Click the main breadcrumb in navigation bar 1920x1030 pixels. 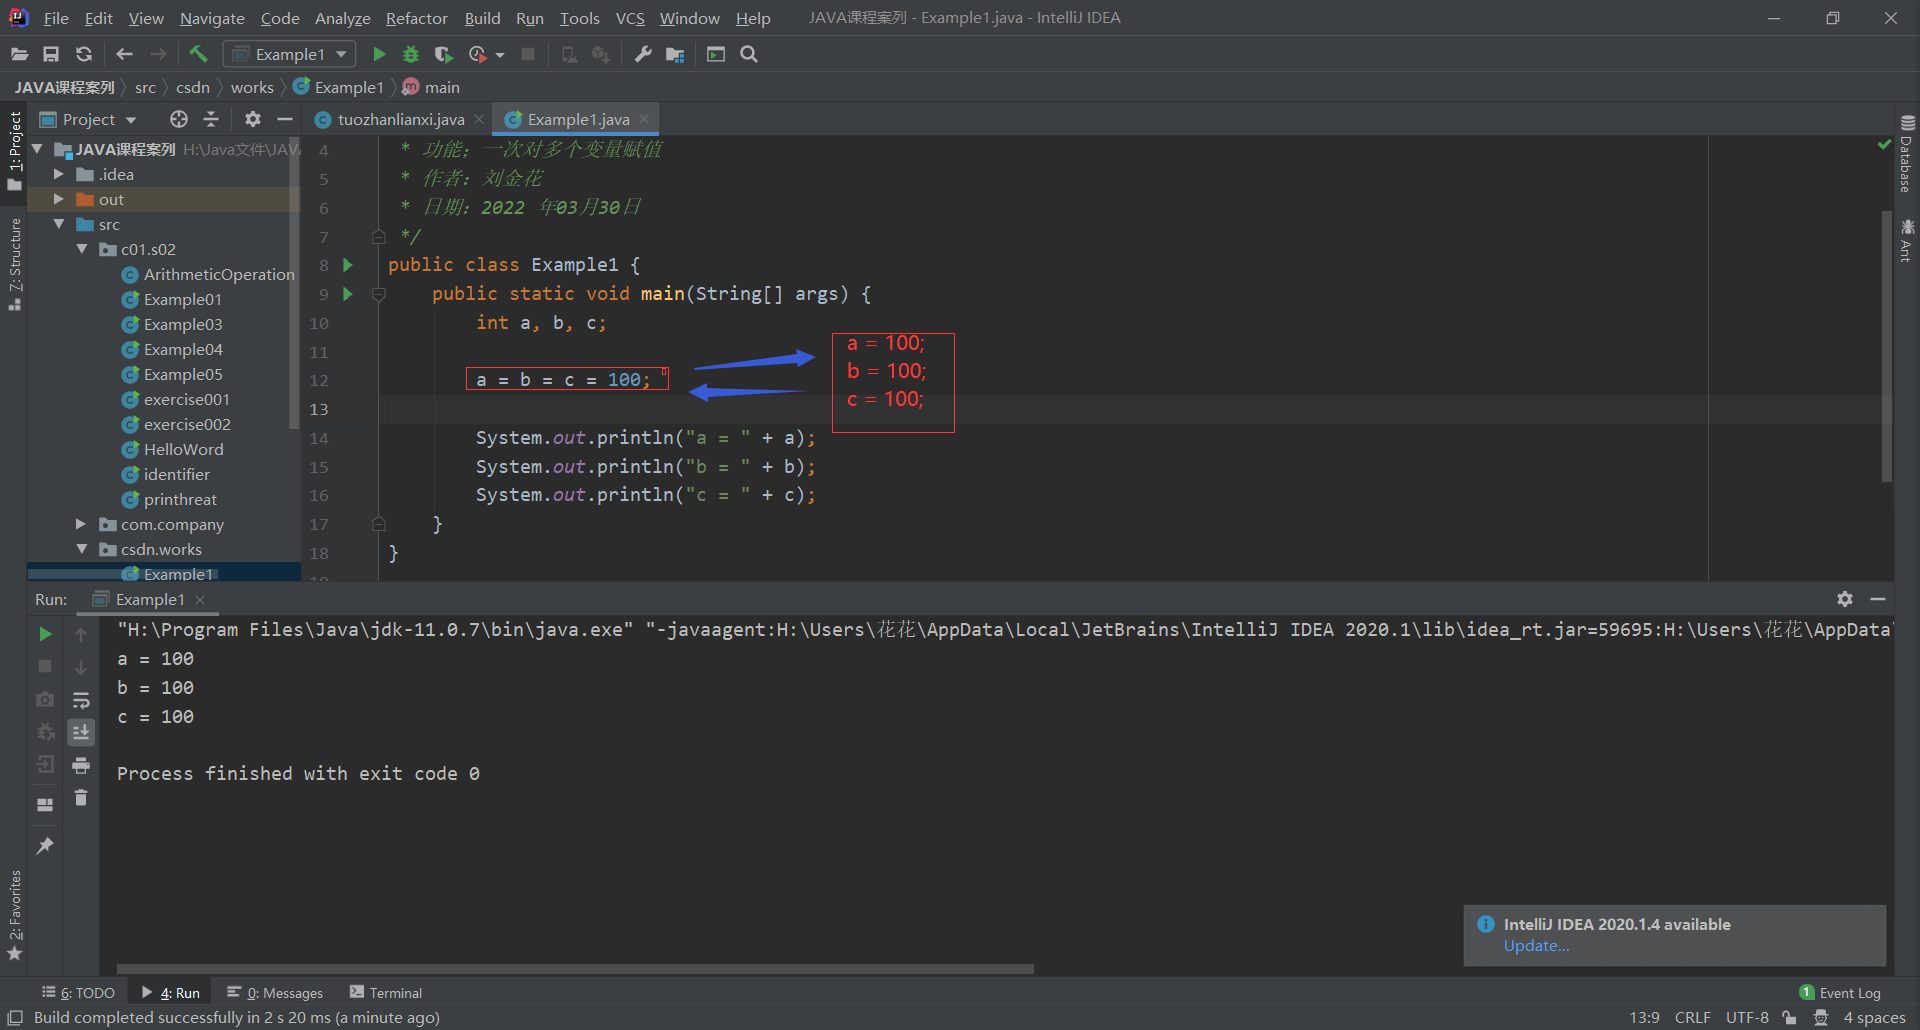[x=431, y=87]
